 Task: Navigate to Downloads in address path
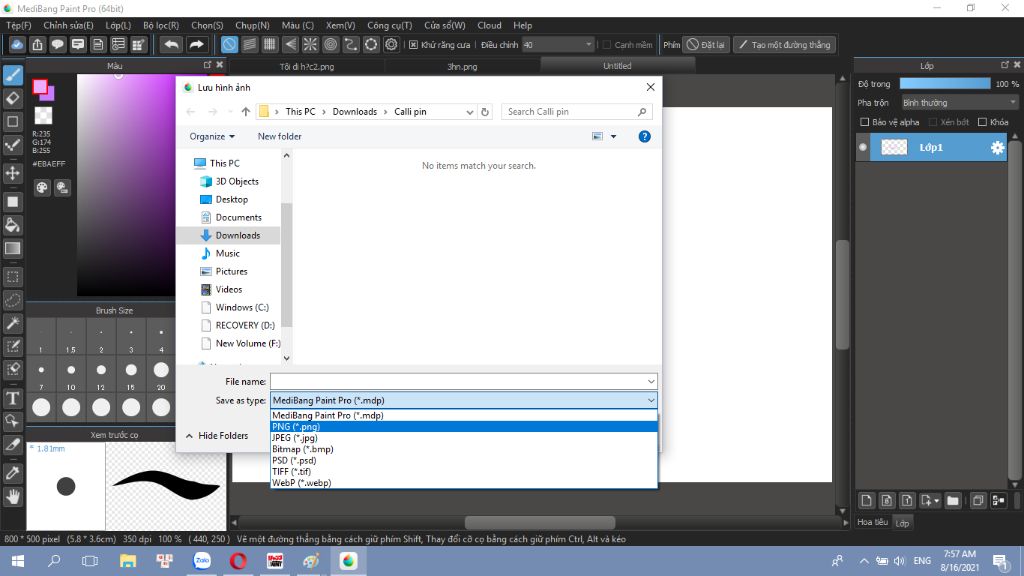tap(355, 112)
